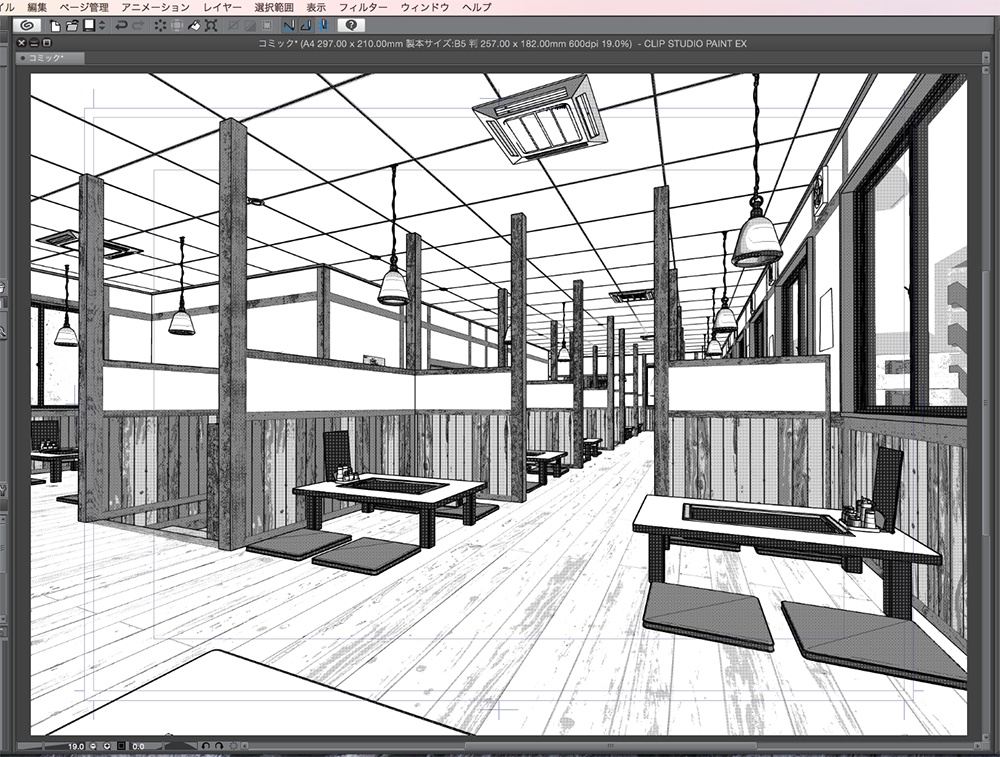Clear outside selection icon

pos(177,26)
